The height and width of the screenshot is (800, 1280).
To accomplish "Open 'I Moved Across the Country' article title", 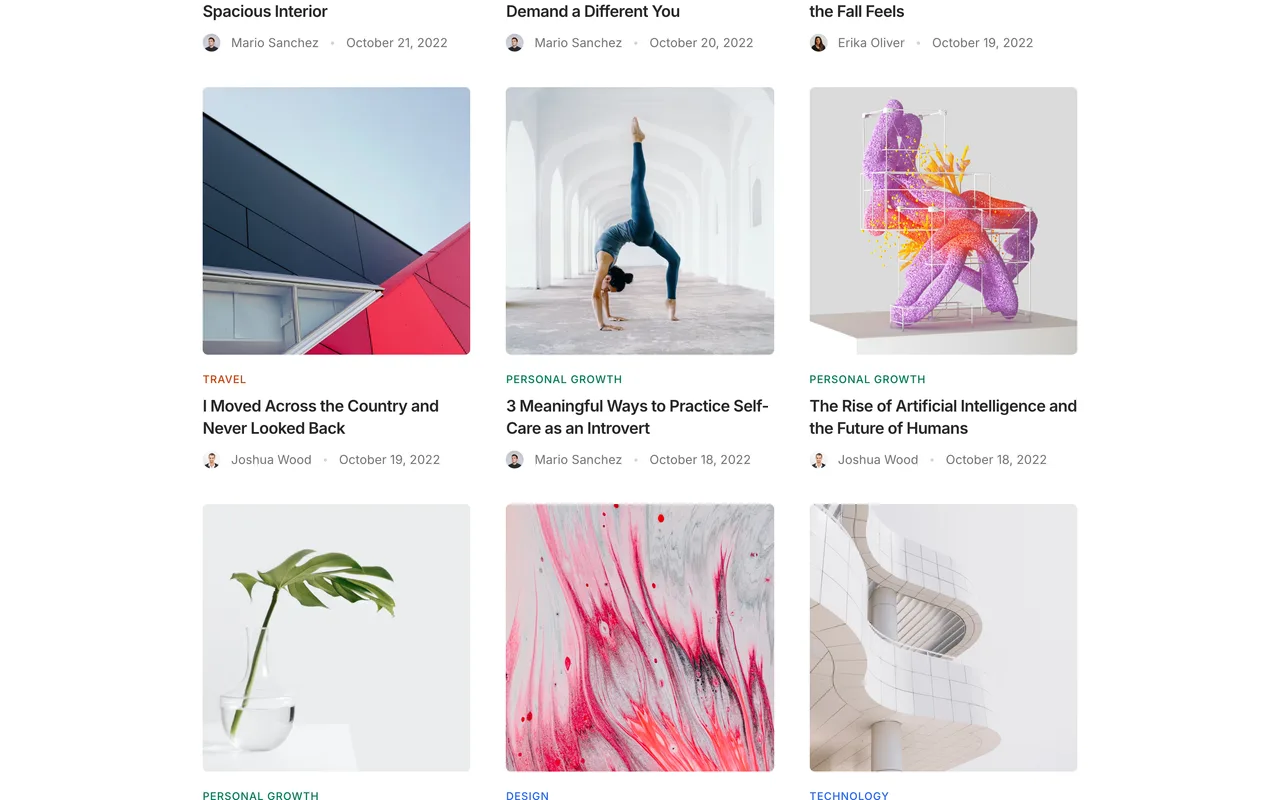I will 321,417.
